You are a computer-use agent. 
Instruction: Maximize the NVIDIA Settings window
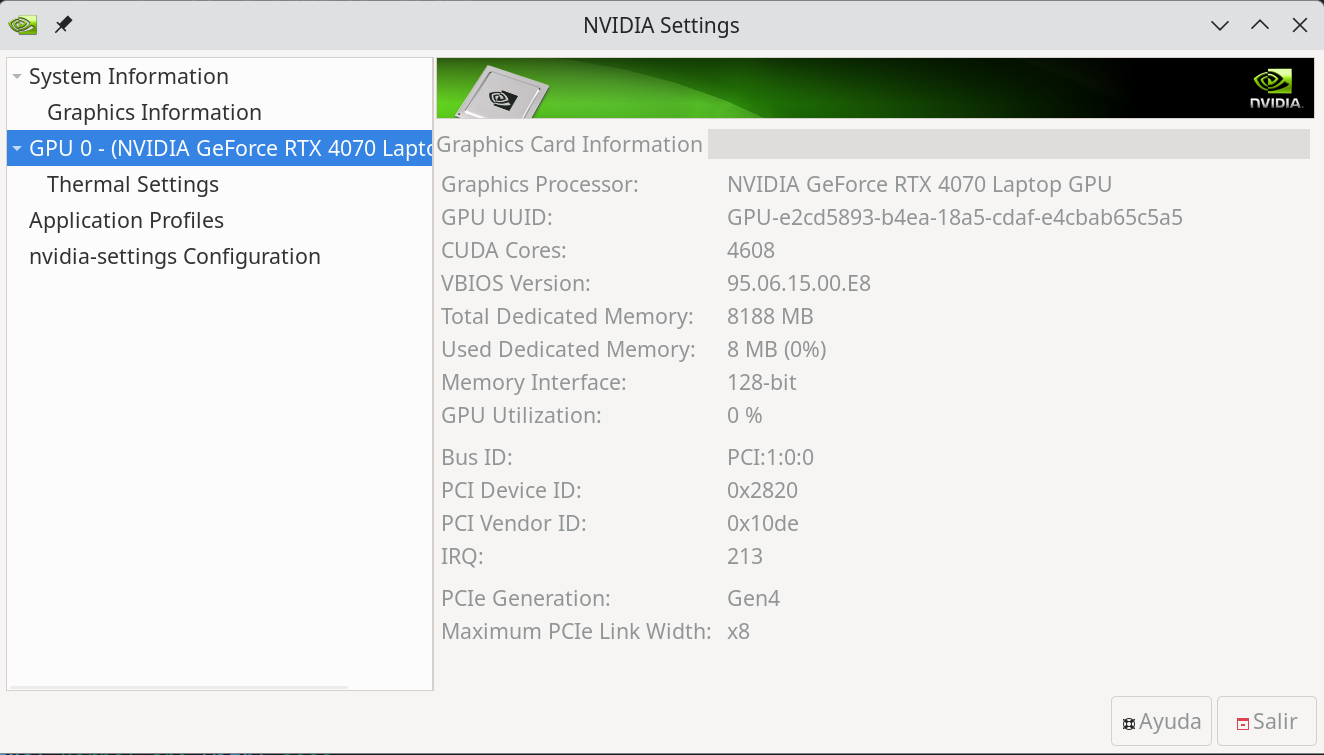1260,25
